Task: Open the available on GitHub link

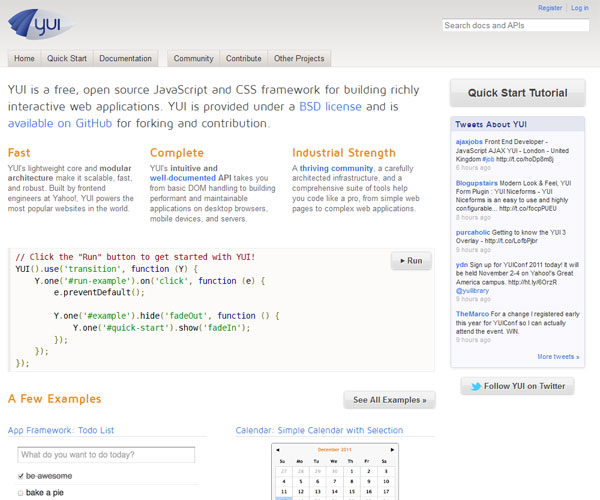Action: (x=60, y=124)
